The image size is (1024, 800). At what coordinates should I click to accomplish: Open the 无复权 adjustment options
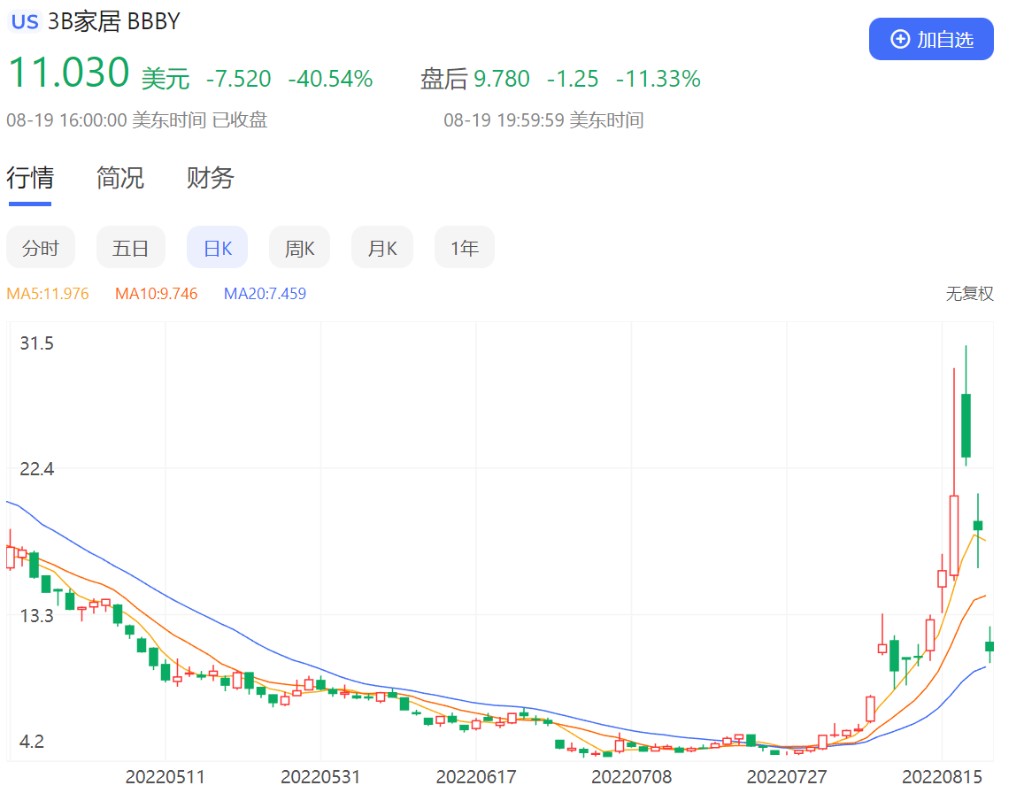[969, 294]
